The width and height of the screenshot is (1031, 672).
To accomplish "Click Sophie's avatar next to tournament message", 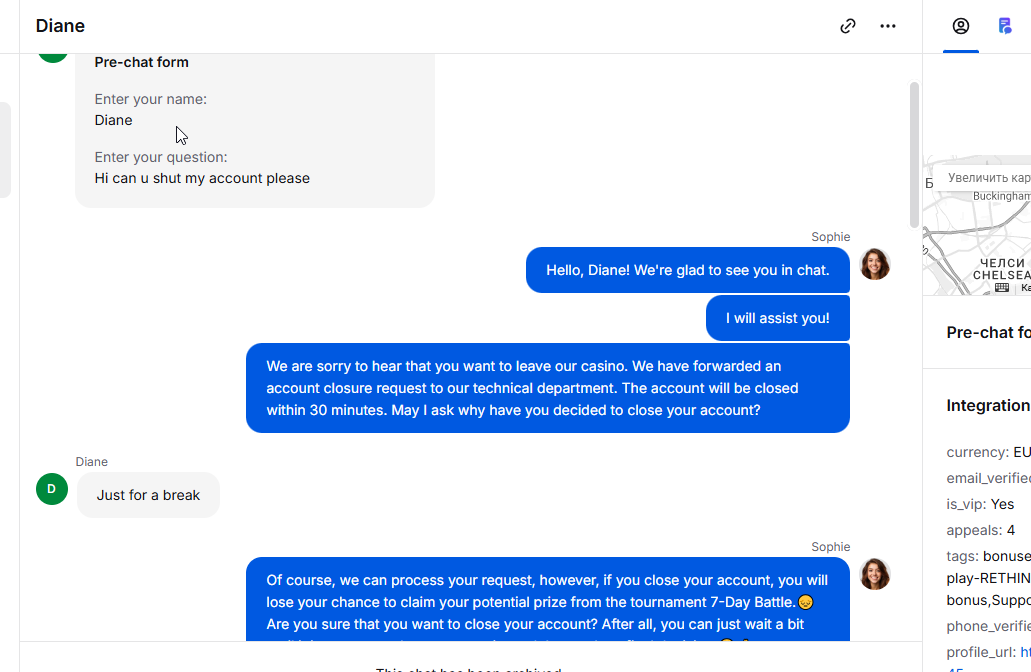I will (x=875, y=574).
